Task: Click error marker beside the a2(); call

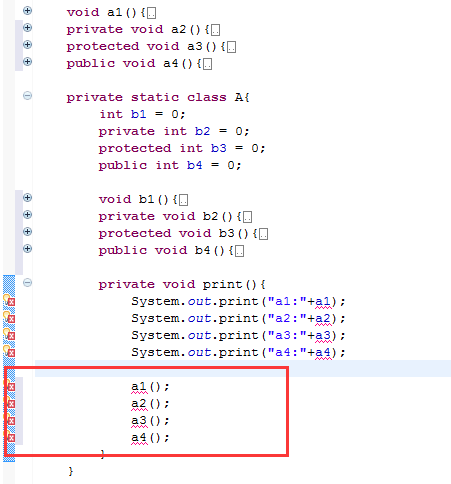Action: (10, 403)
